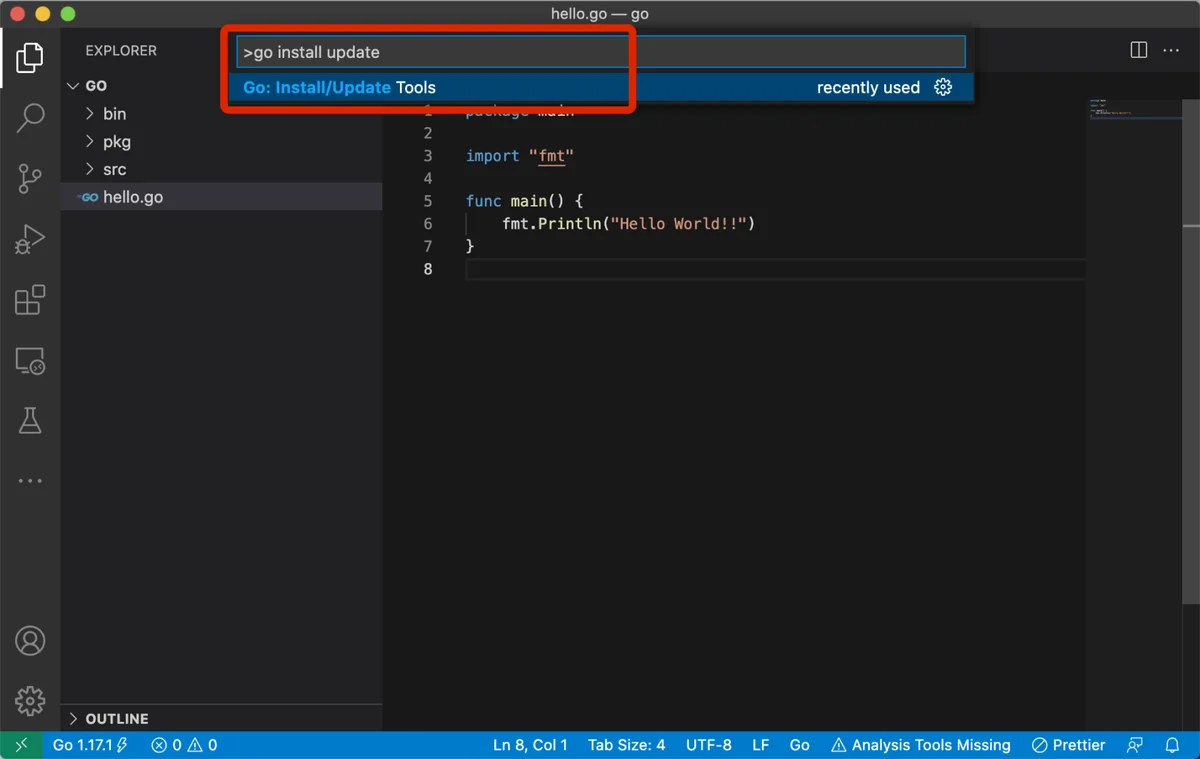Expand the bin folder

coord(221,114)
